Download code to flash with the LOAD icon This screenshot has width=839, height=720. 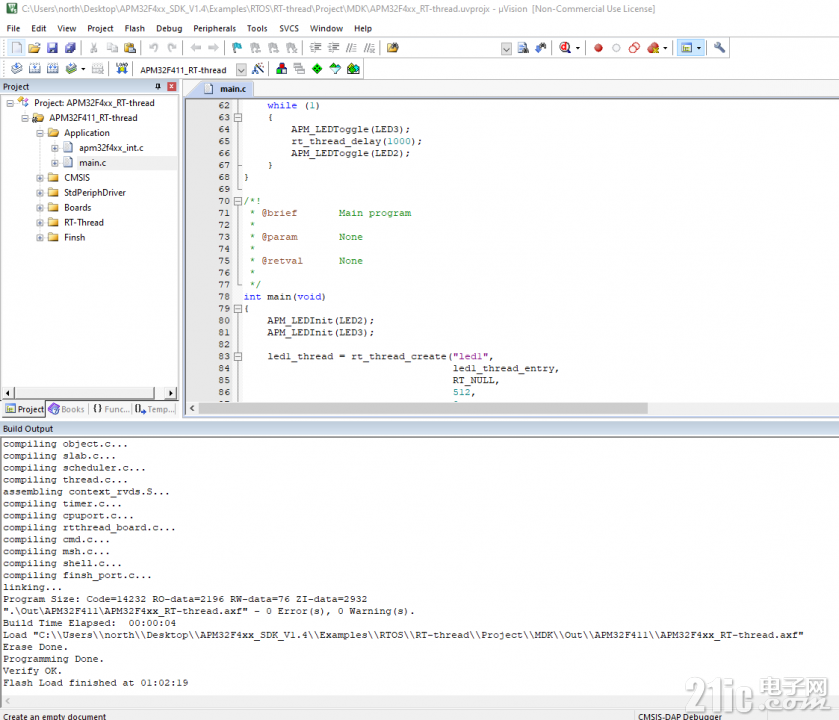coord(122,68)
